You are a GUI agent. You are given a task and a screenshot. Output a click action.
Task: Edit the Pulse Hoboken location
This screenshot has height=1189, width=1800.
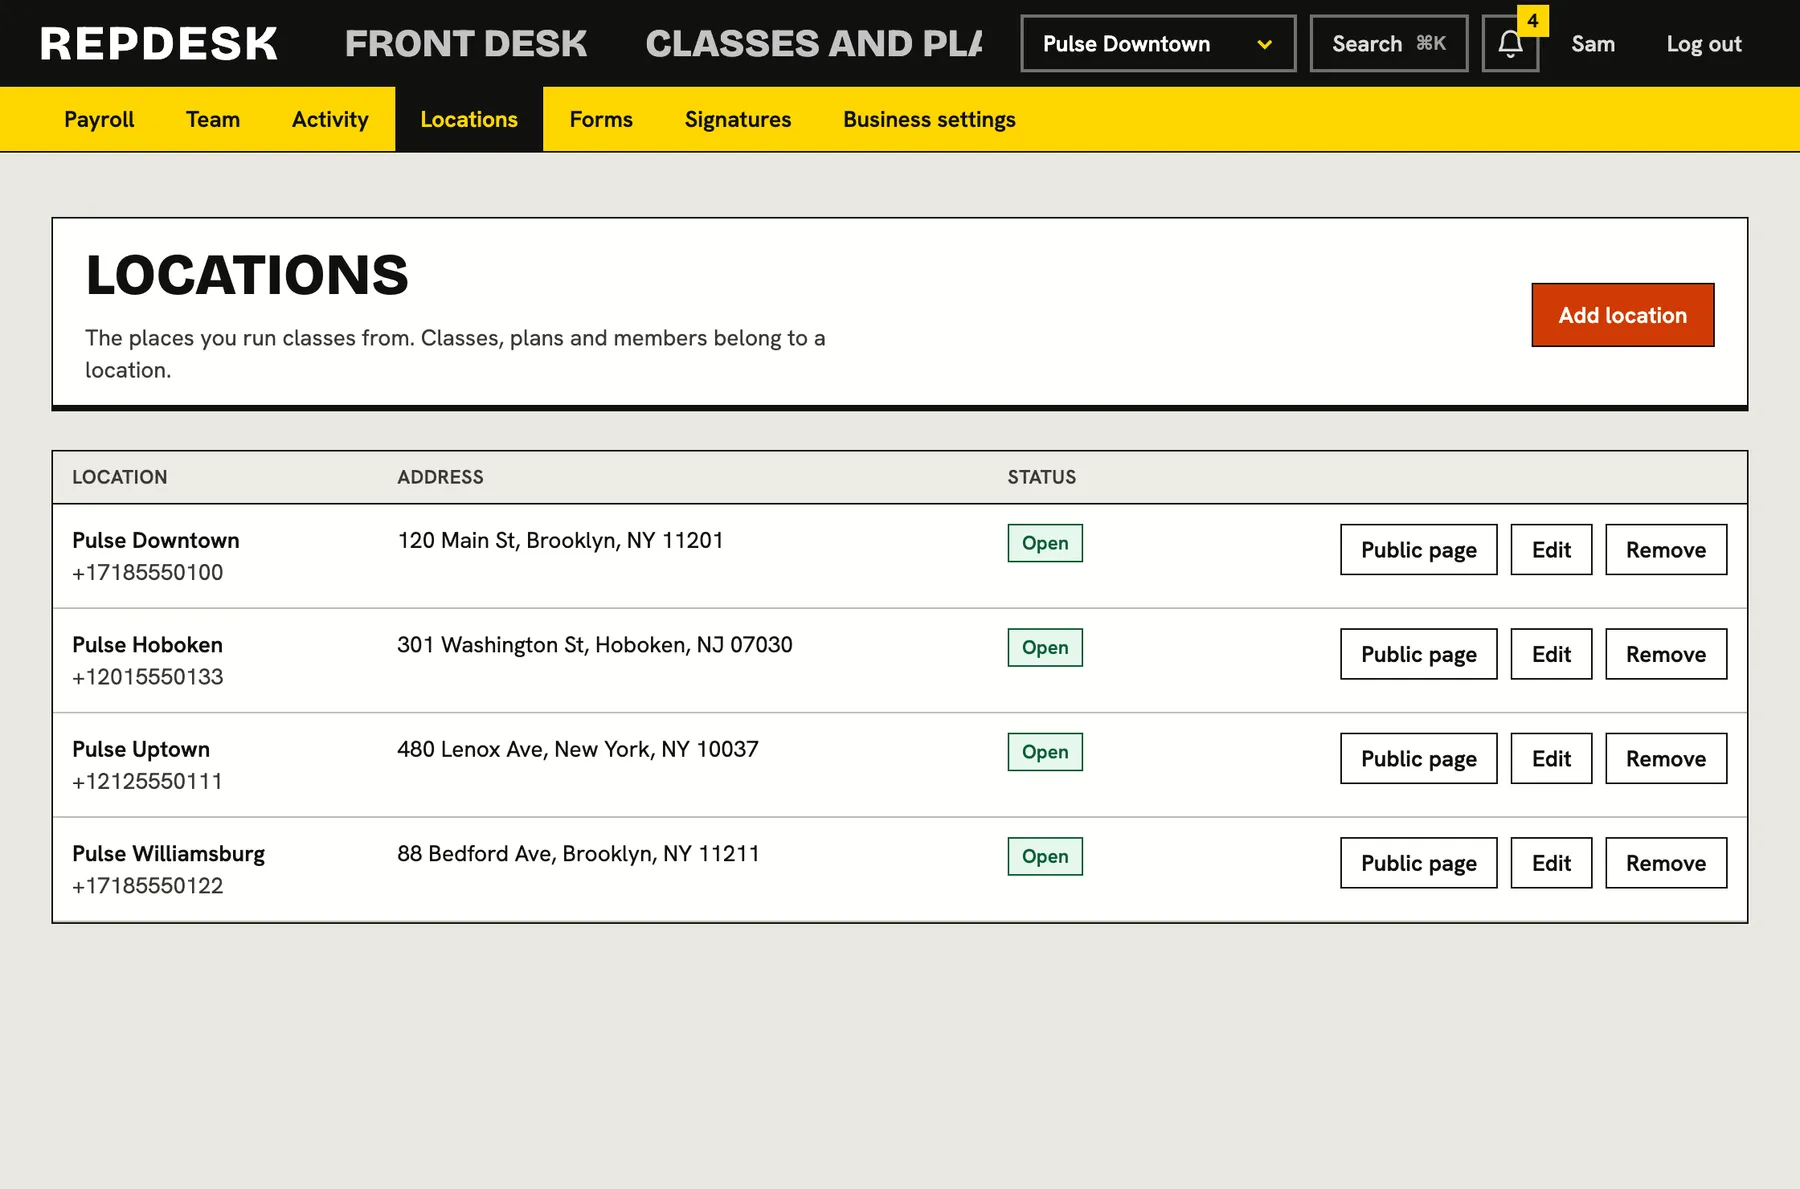tap(1551, 654)
